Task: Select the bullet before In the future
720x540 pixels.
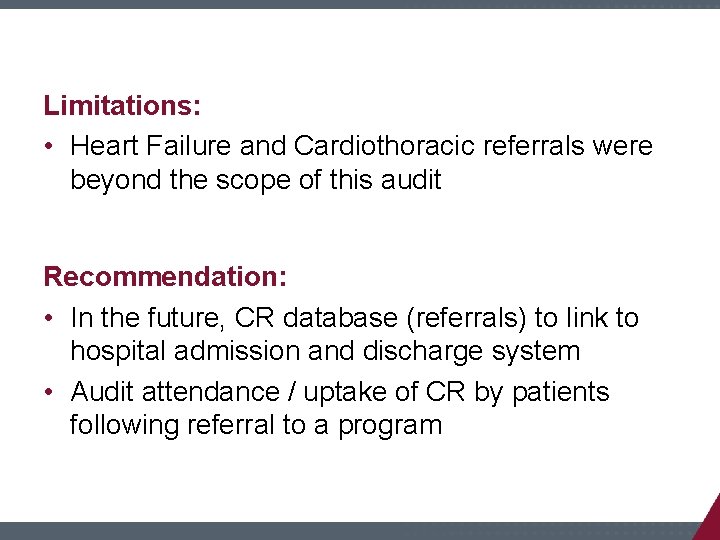Action: 49,318
